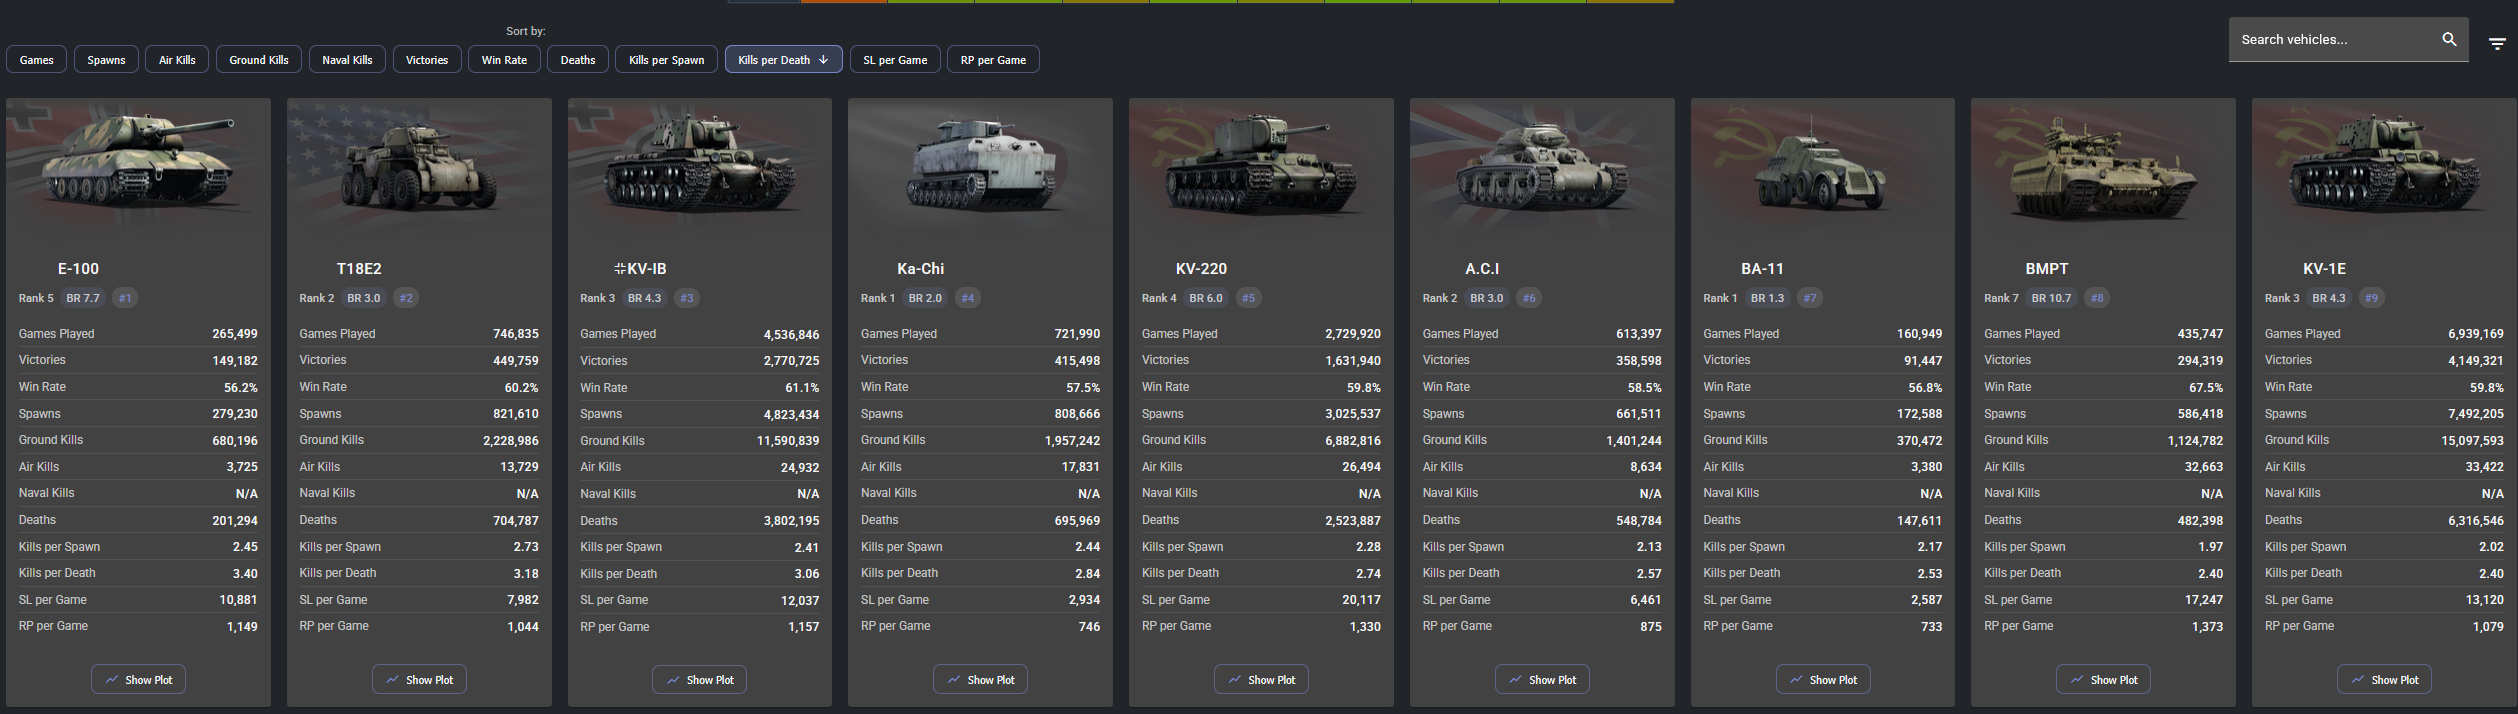Sort by Kills per Spawn

666,60
